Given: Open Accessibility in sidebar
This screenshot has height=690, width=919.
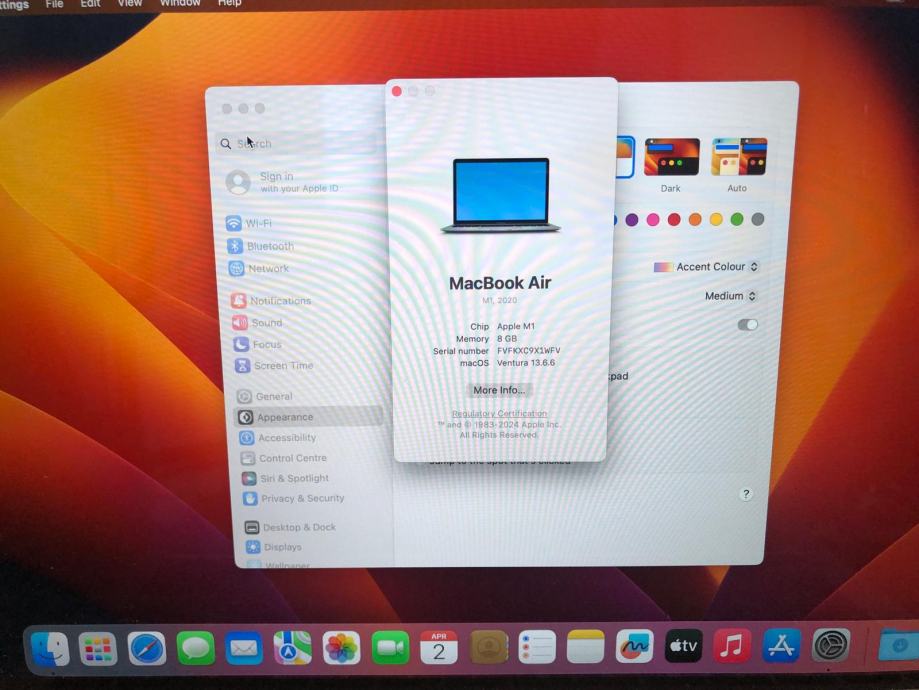Looking at the screenshot, I should [x=277, y=438].
